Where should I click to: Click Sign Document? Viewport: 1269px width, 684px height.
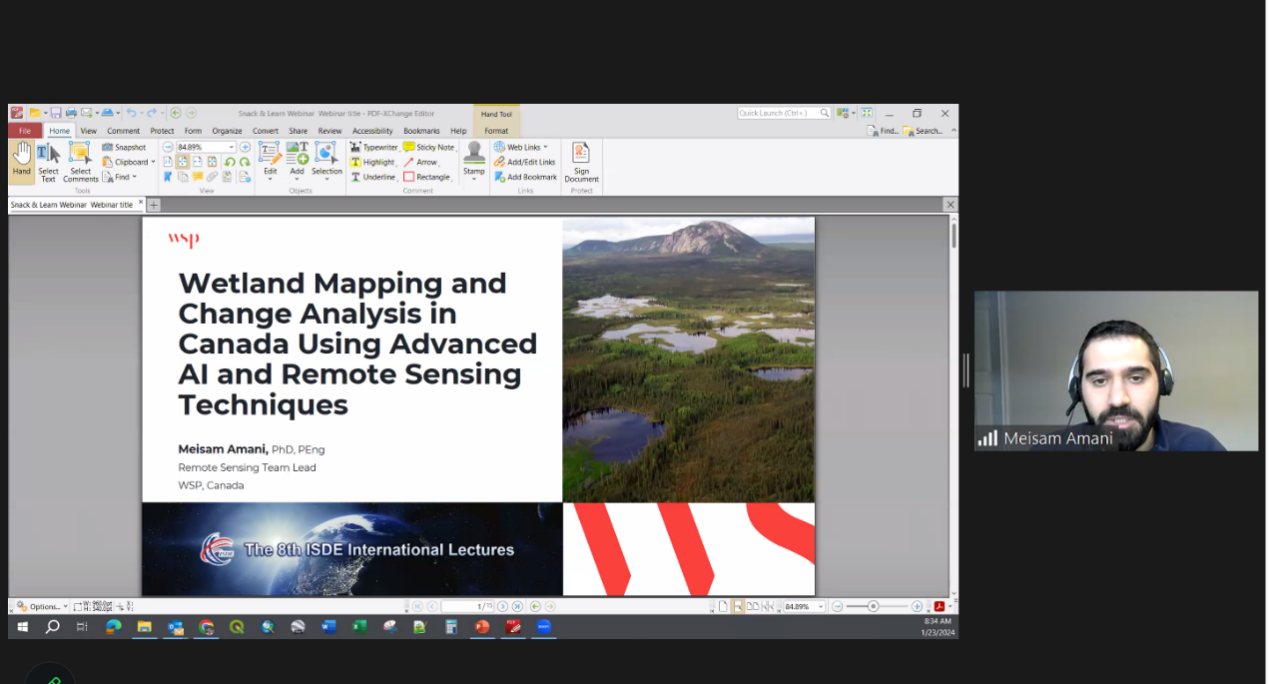581,162
